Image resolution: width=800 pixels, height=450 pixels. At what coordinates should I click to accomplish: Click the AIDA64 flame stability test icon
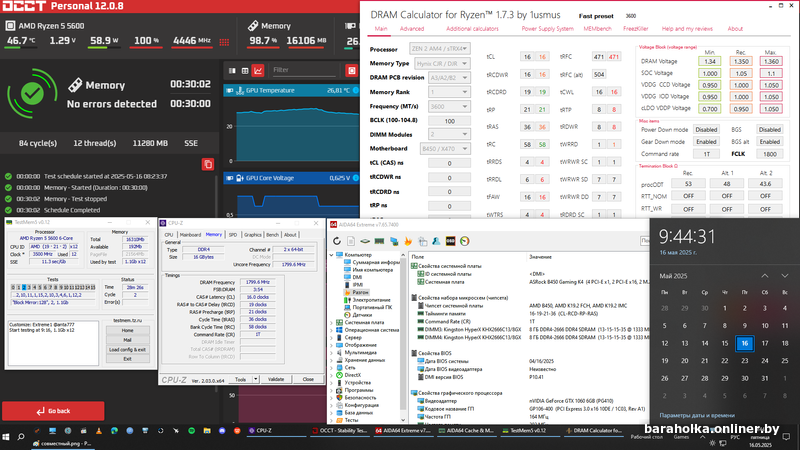pyautogui.click(x=408, y=241)
